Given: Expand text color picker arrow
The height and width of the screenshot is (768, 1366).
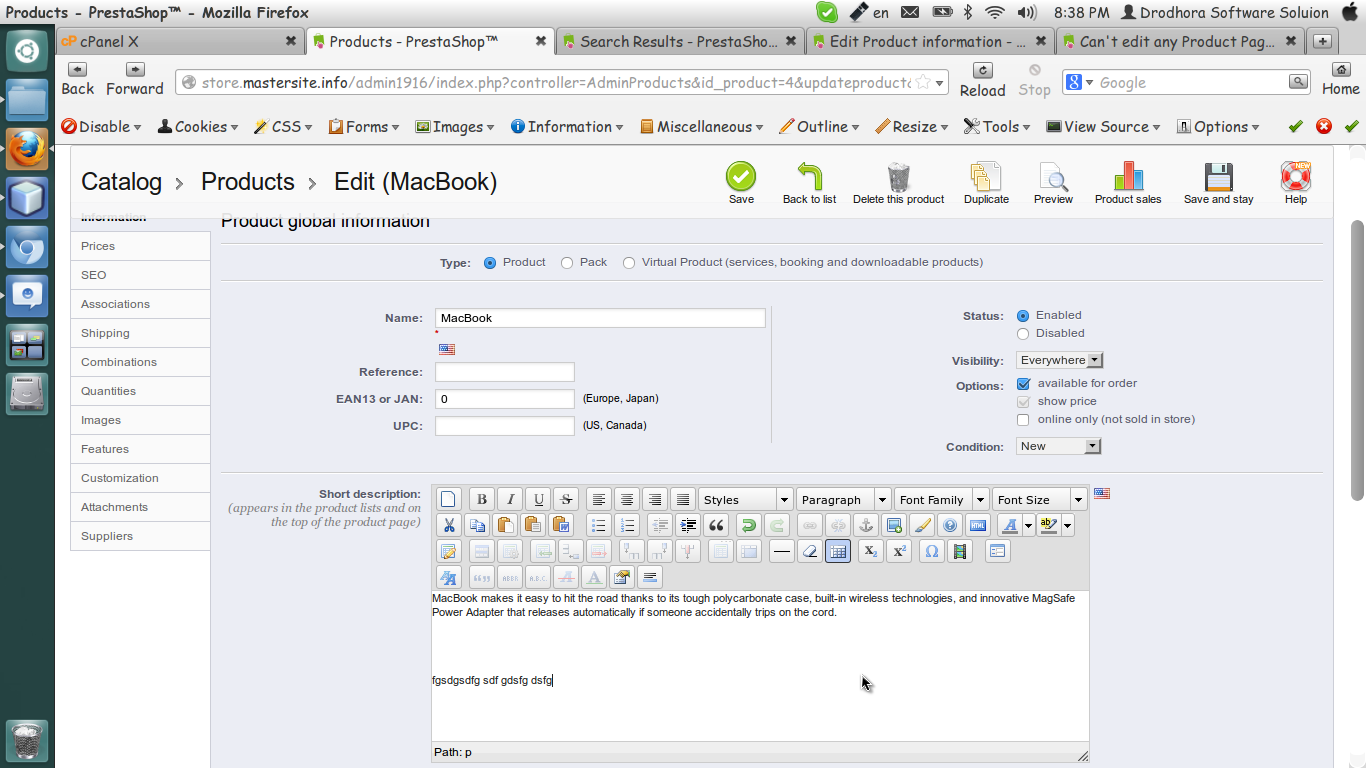Looking at the screenshot, I should (x=1029, y=525).
